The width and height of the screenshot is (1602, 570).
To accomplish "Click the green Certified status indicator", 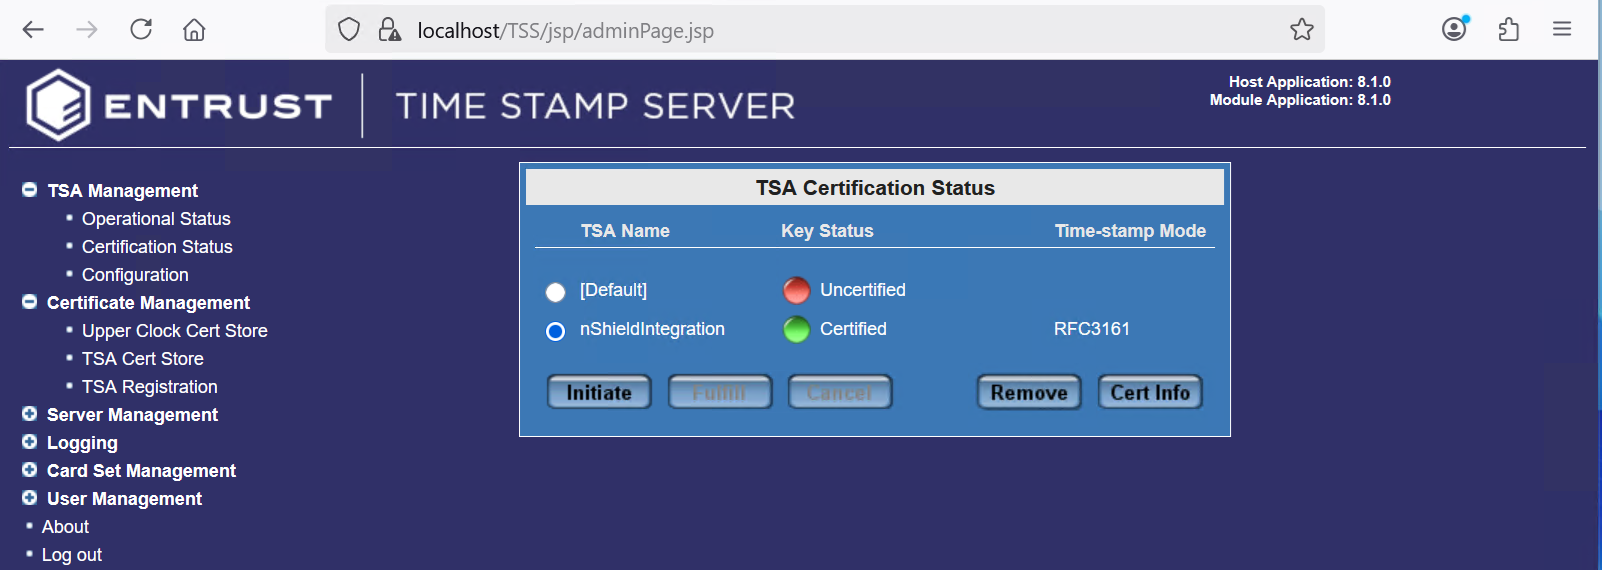I will tap(796, 329).
